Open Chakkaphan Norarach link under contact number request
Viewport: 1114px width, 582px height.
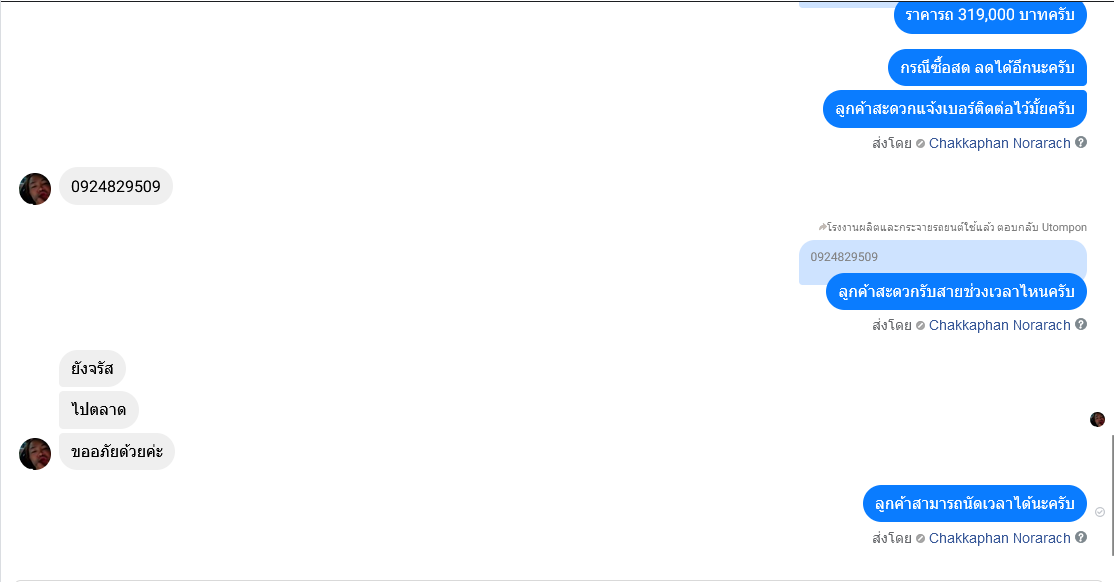pos(999,144)
